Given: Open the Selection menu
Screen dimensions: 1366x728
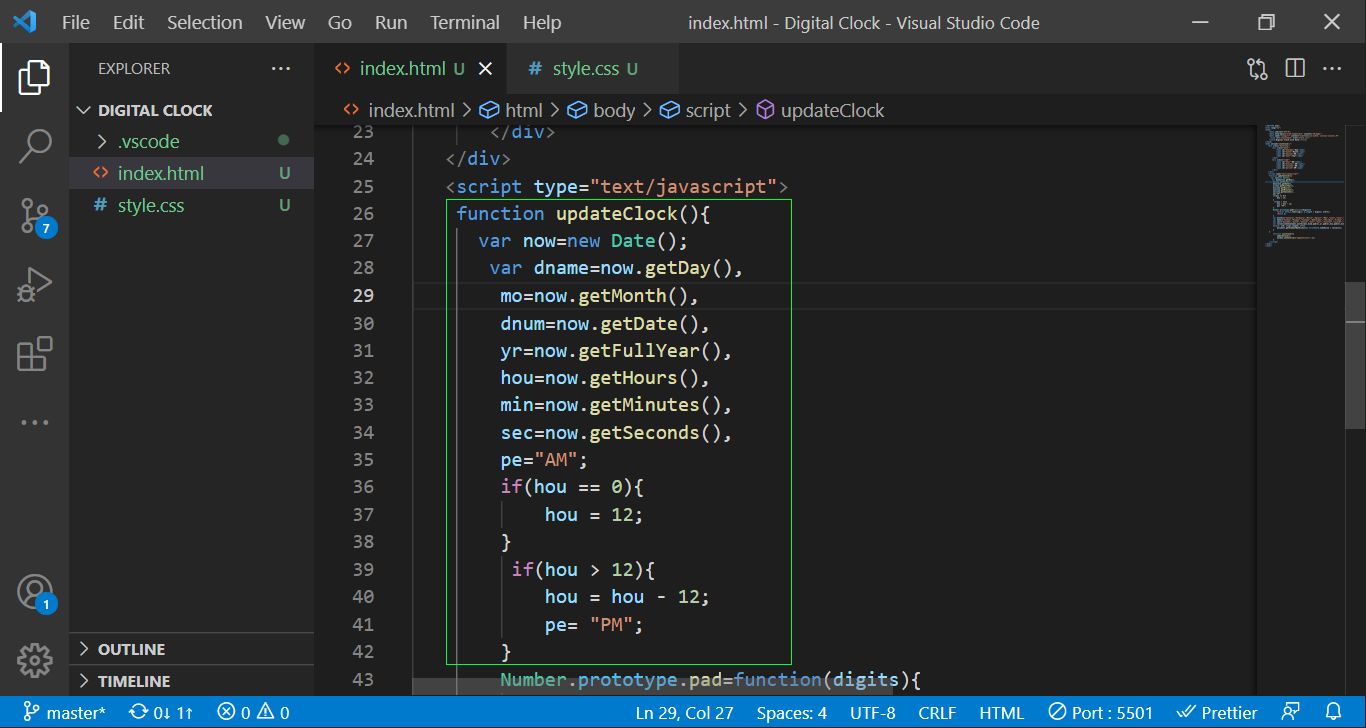Looking at the screenshot, I should coord(205,22).
